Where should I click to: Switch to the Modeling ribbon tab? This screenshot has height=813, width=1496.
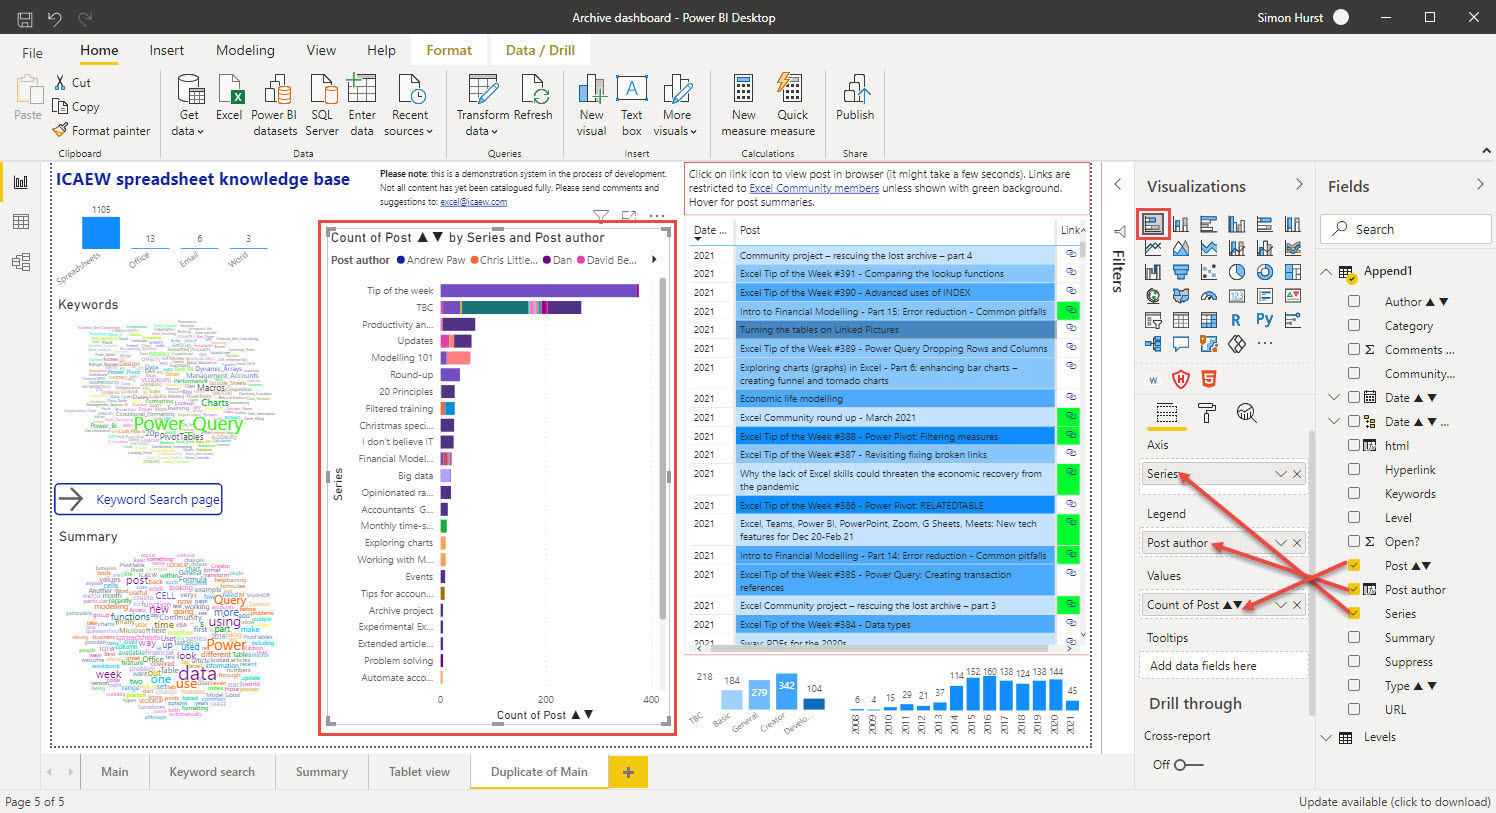click(245, 50)
